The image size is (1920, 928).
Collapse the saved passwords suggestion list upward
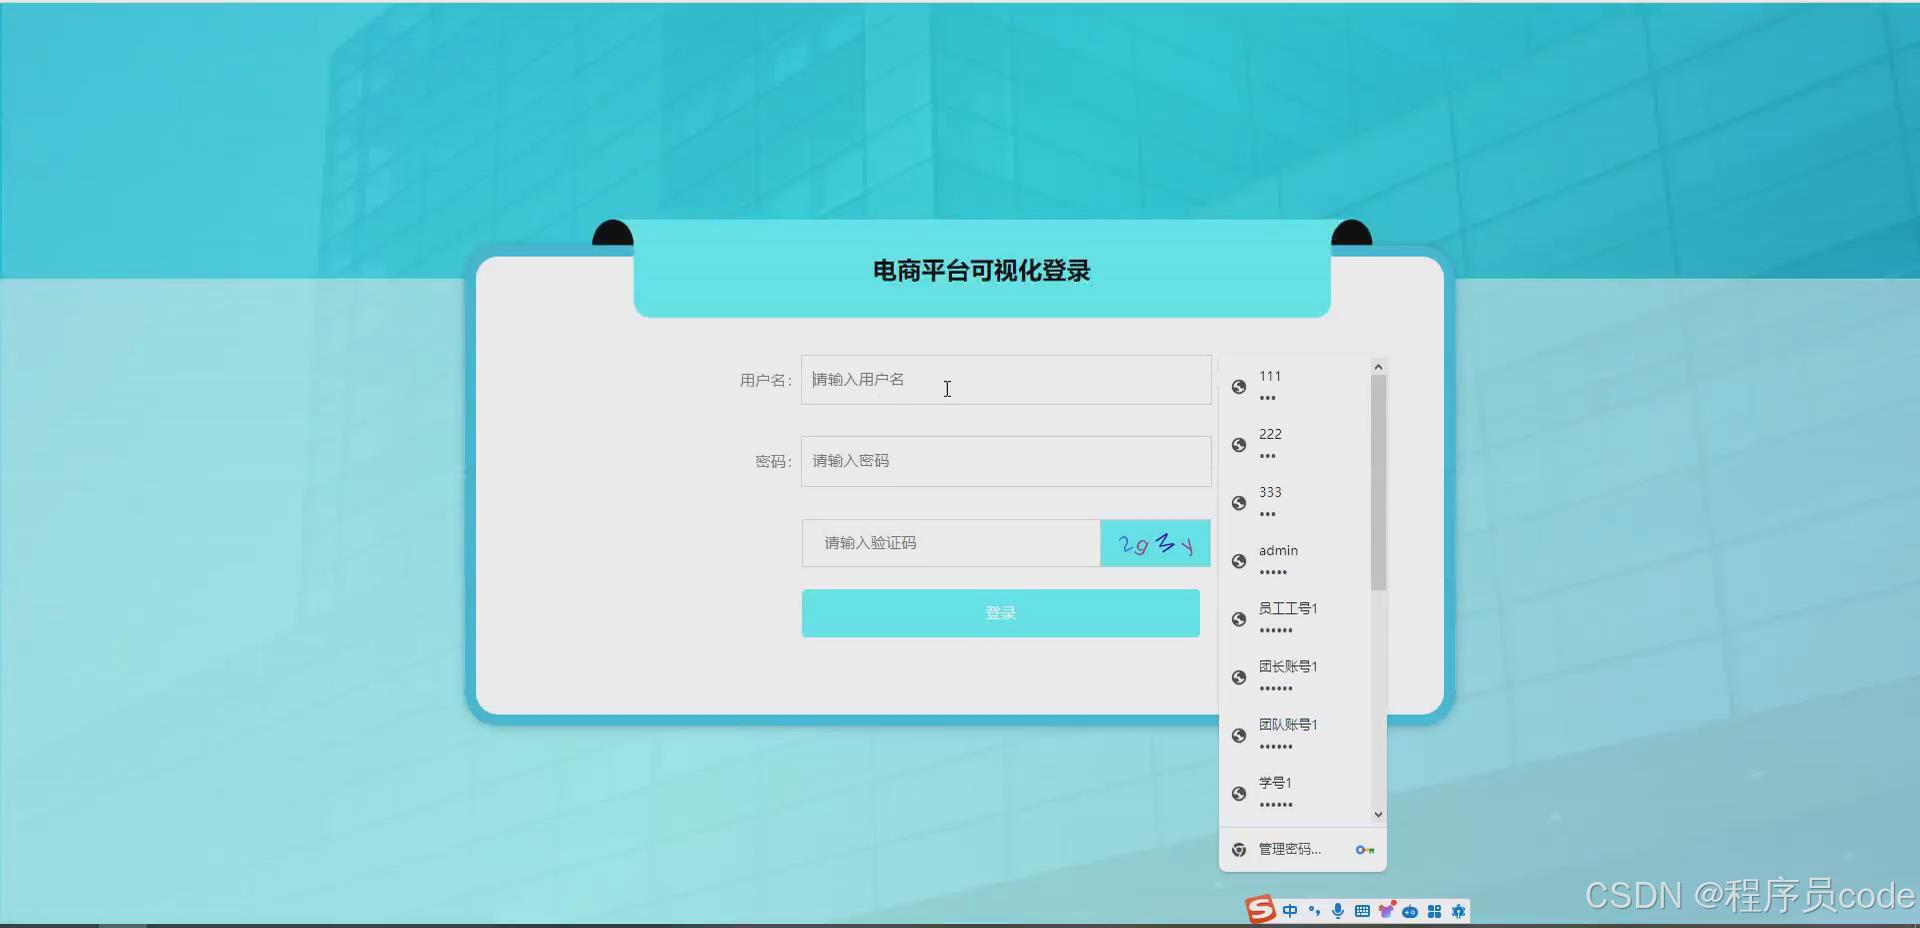(1378, 366)
